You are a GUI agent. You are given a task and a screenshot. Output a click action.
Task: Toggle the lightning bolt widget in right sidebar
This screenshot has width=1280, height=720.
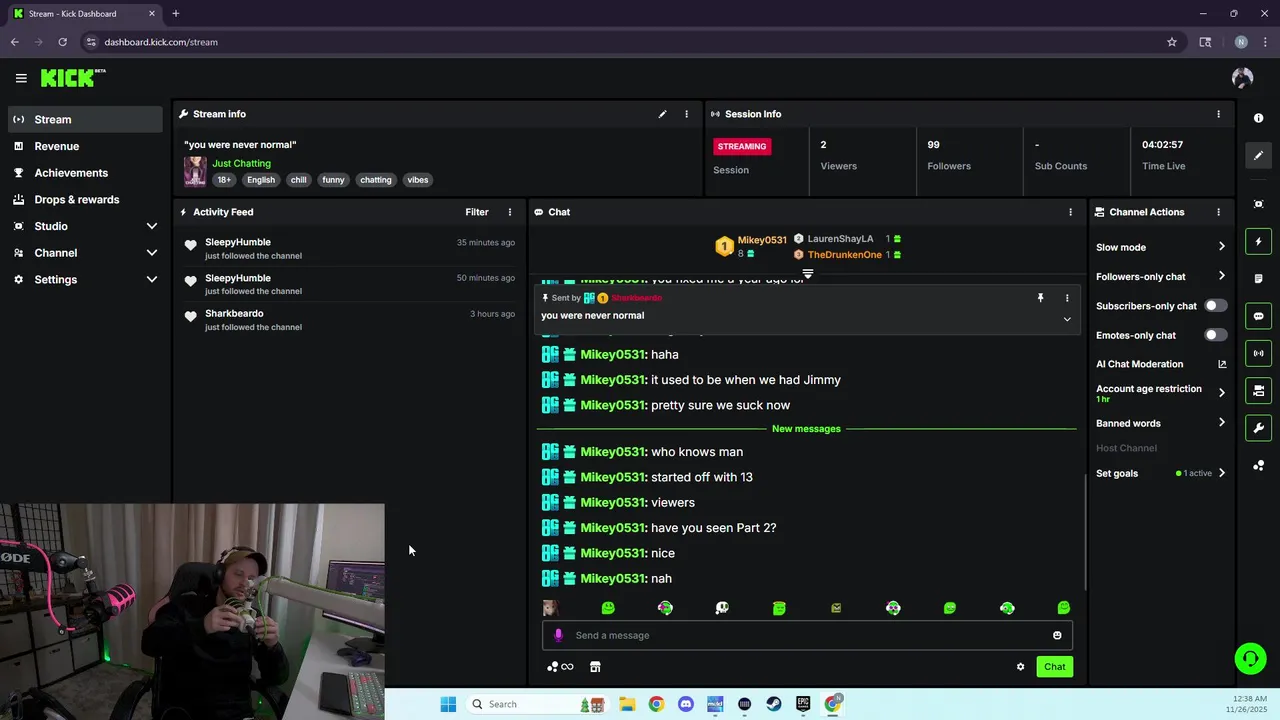click(x=1258, y=241)
